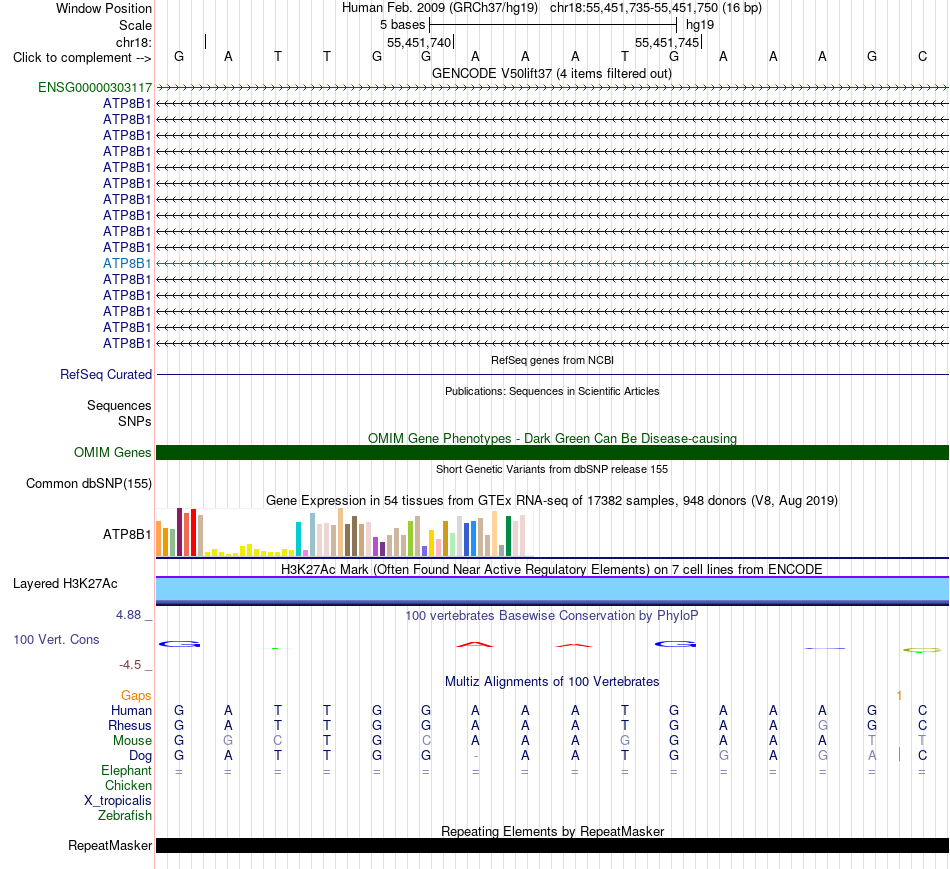Viewport: 950px width, 869px height.
Task: Click the Layered H3K27Ac track label
Action: click(65, 584)
